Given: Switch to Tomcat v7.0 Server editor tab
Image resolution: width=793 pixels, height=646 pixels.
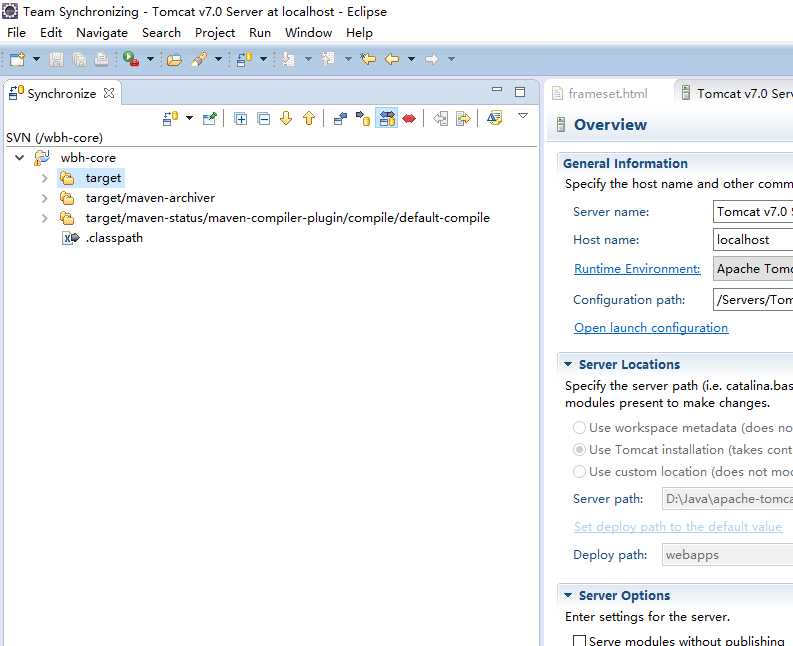Looking at the screenshot, I should point(737,94).
